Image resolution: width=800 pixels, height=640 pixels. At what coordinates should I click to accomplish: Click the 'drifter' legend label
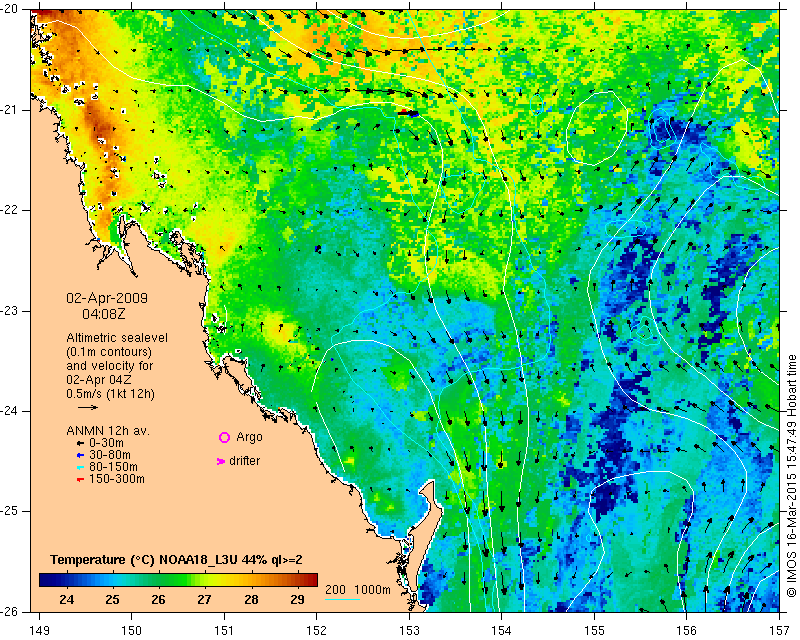coord(244,461)
